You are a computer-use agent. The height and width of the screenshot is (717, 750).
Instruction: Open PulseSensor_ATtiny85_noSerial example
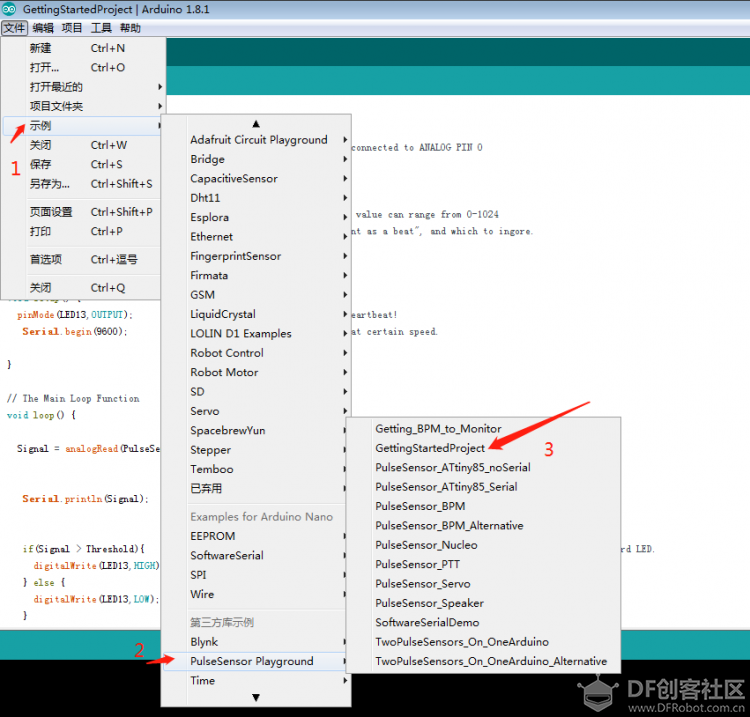pos(483,468)
